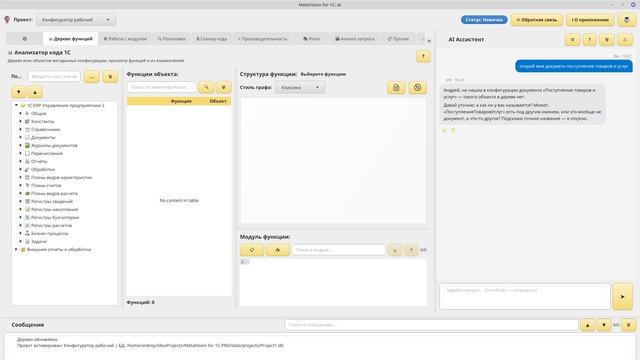
Task: Switch to the Прочее tab
Action: (398, 39)
